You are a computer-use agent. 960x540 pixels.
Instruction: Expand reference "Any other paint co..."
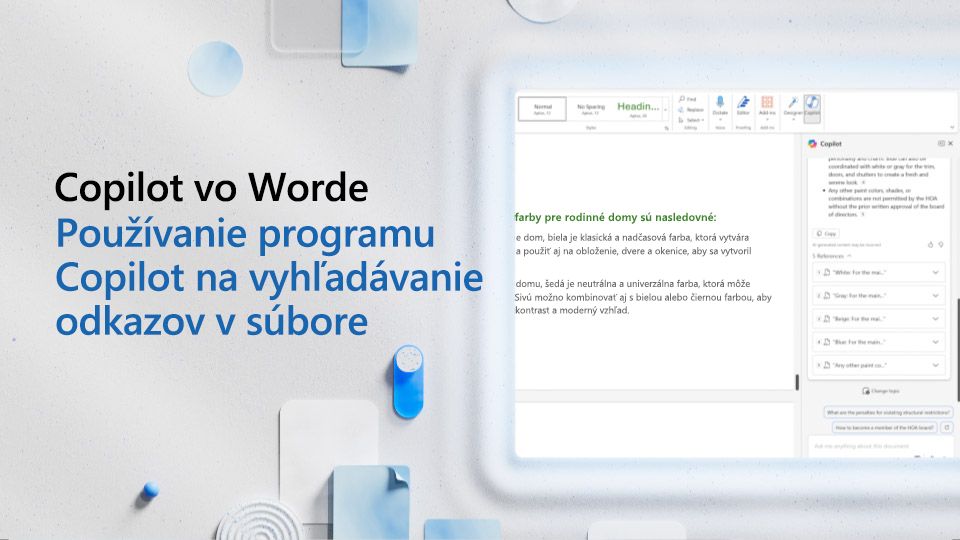(935, 366)
